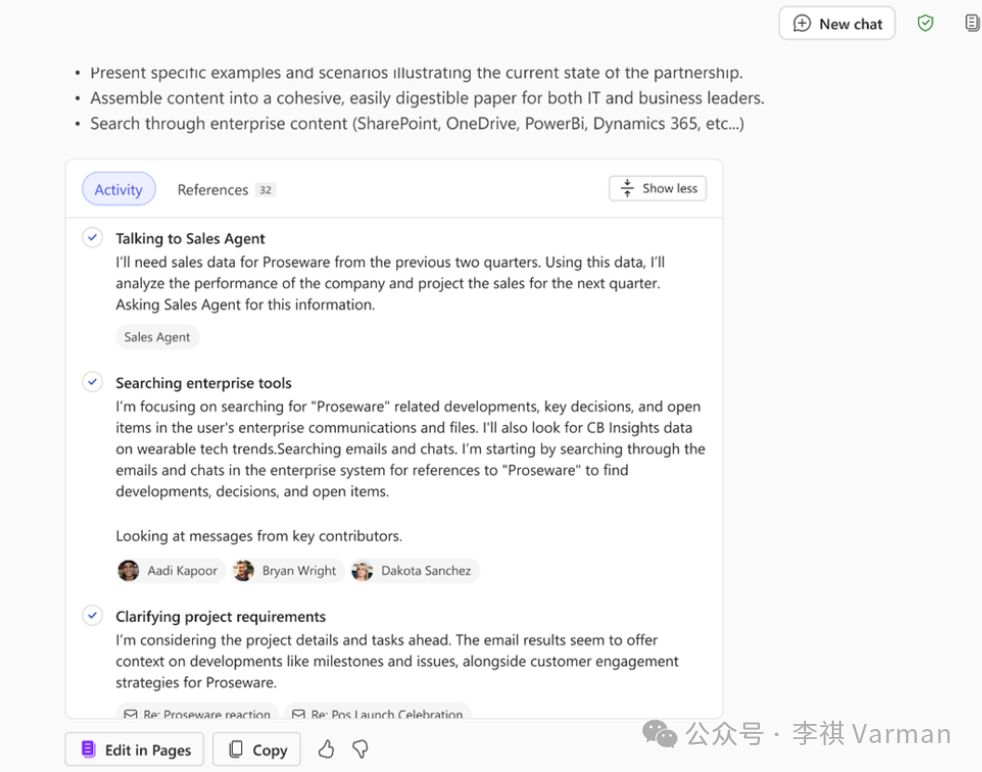Click the Sales Agent tag chip
Image resolution: width=982 pixels, height=772 pixels.
157,337
